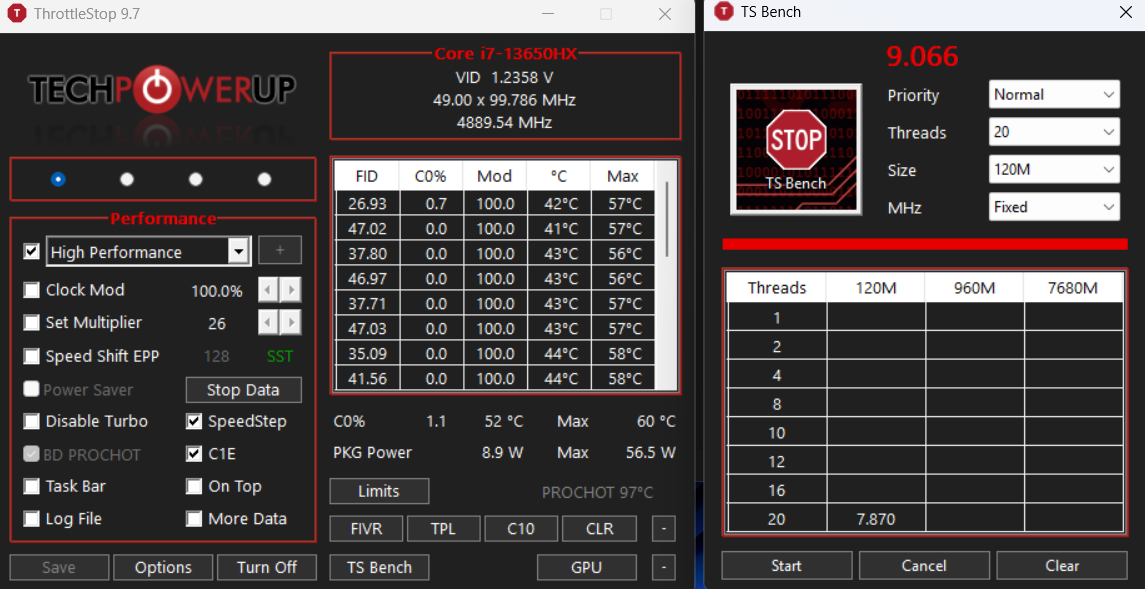This screenshot has width=1145, height=589.
Task: Open the Size dropdown set to 120M
Action: tap(1054, 169)
